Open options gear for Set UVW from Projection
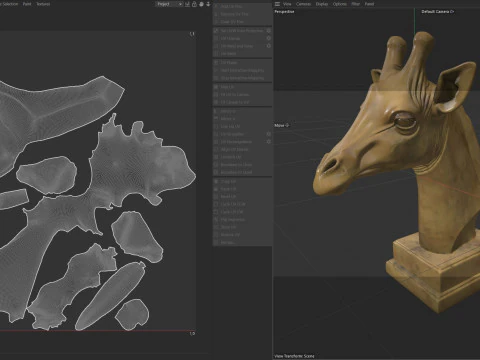This screenshot has width=480, height=360. [x=269, y=31]
